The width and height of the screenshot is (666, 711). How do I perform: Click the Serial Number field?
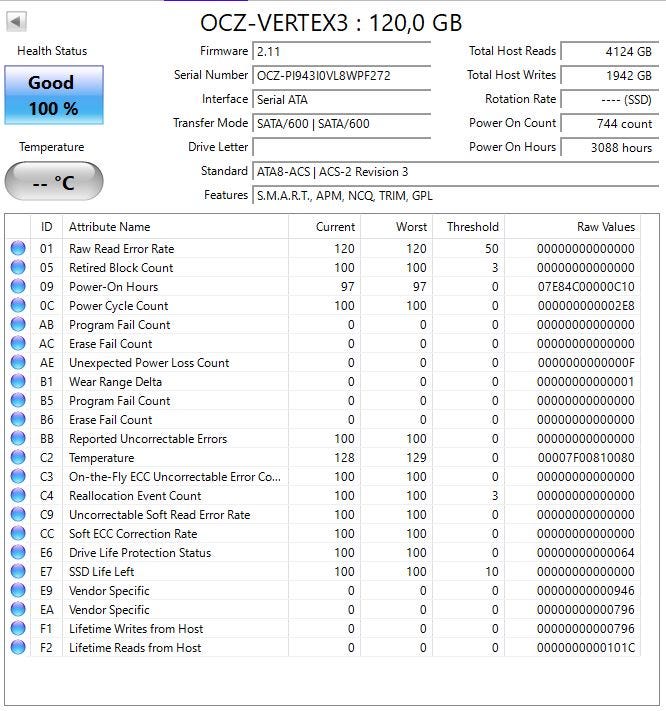tap(341, 75)
